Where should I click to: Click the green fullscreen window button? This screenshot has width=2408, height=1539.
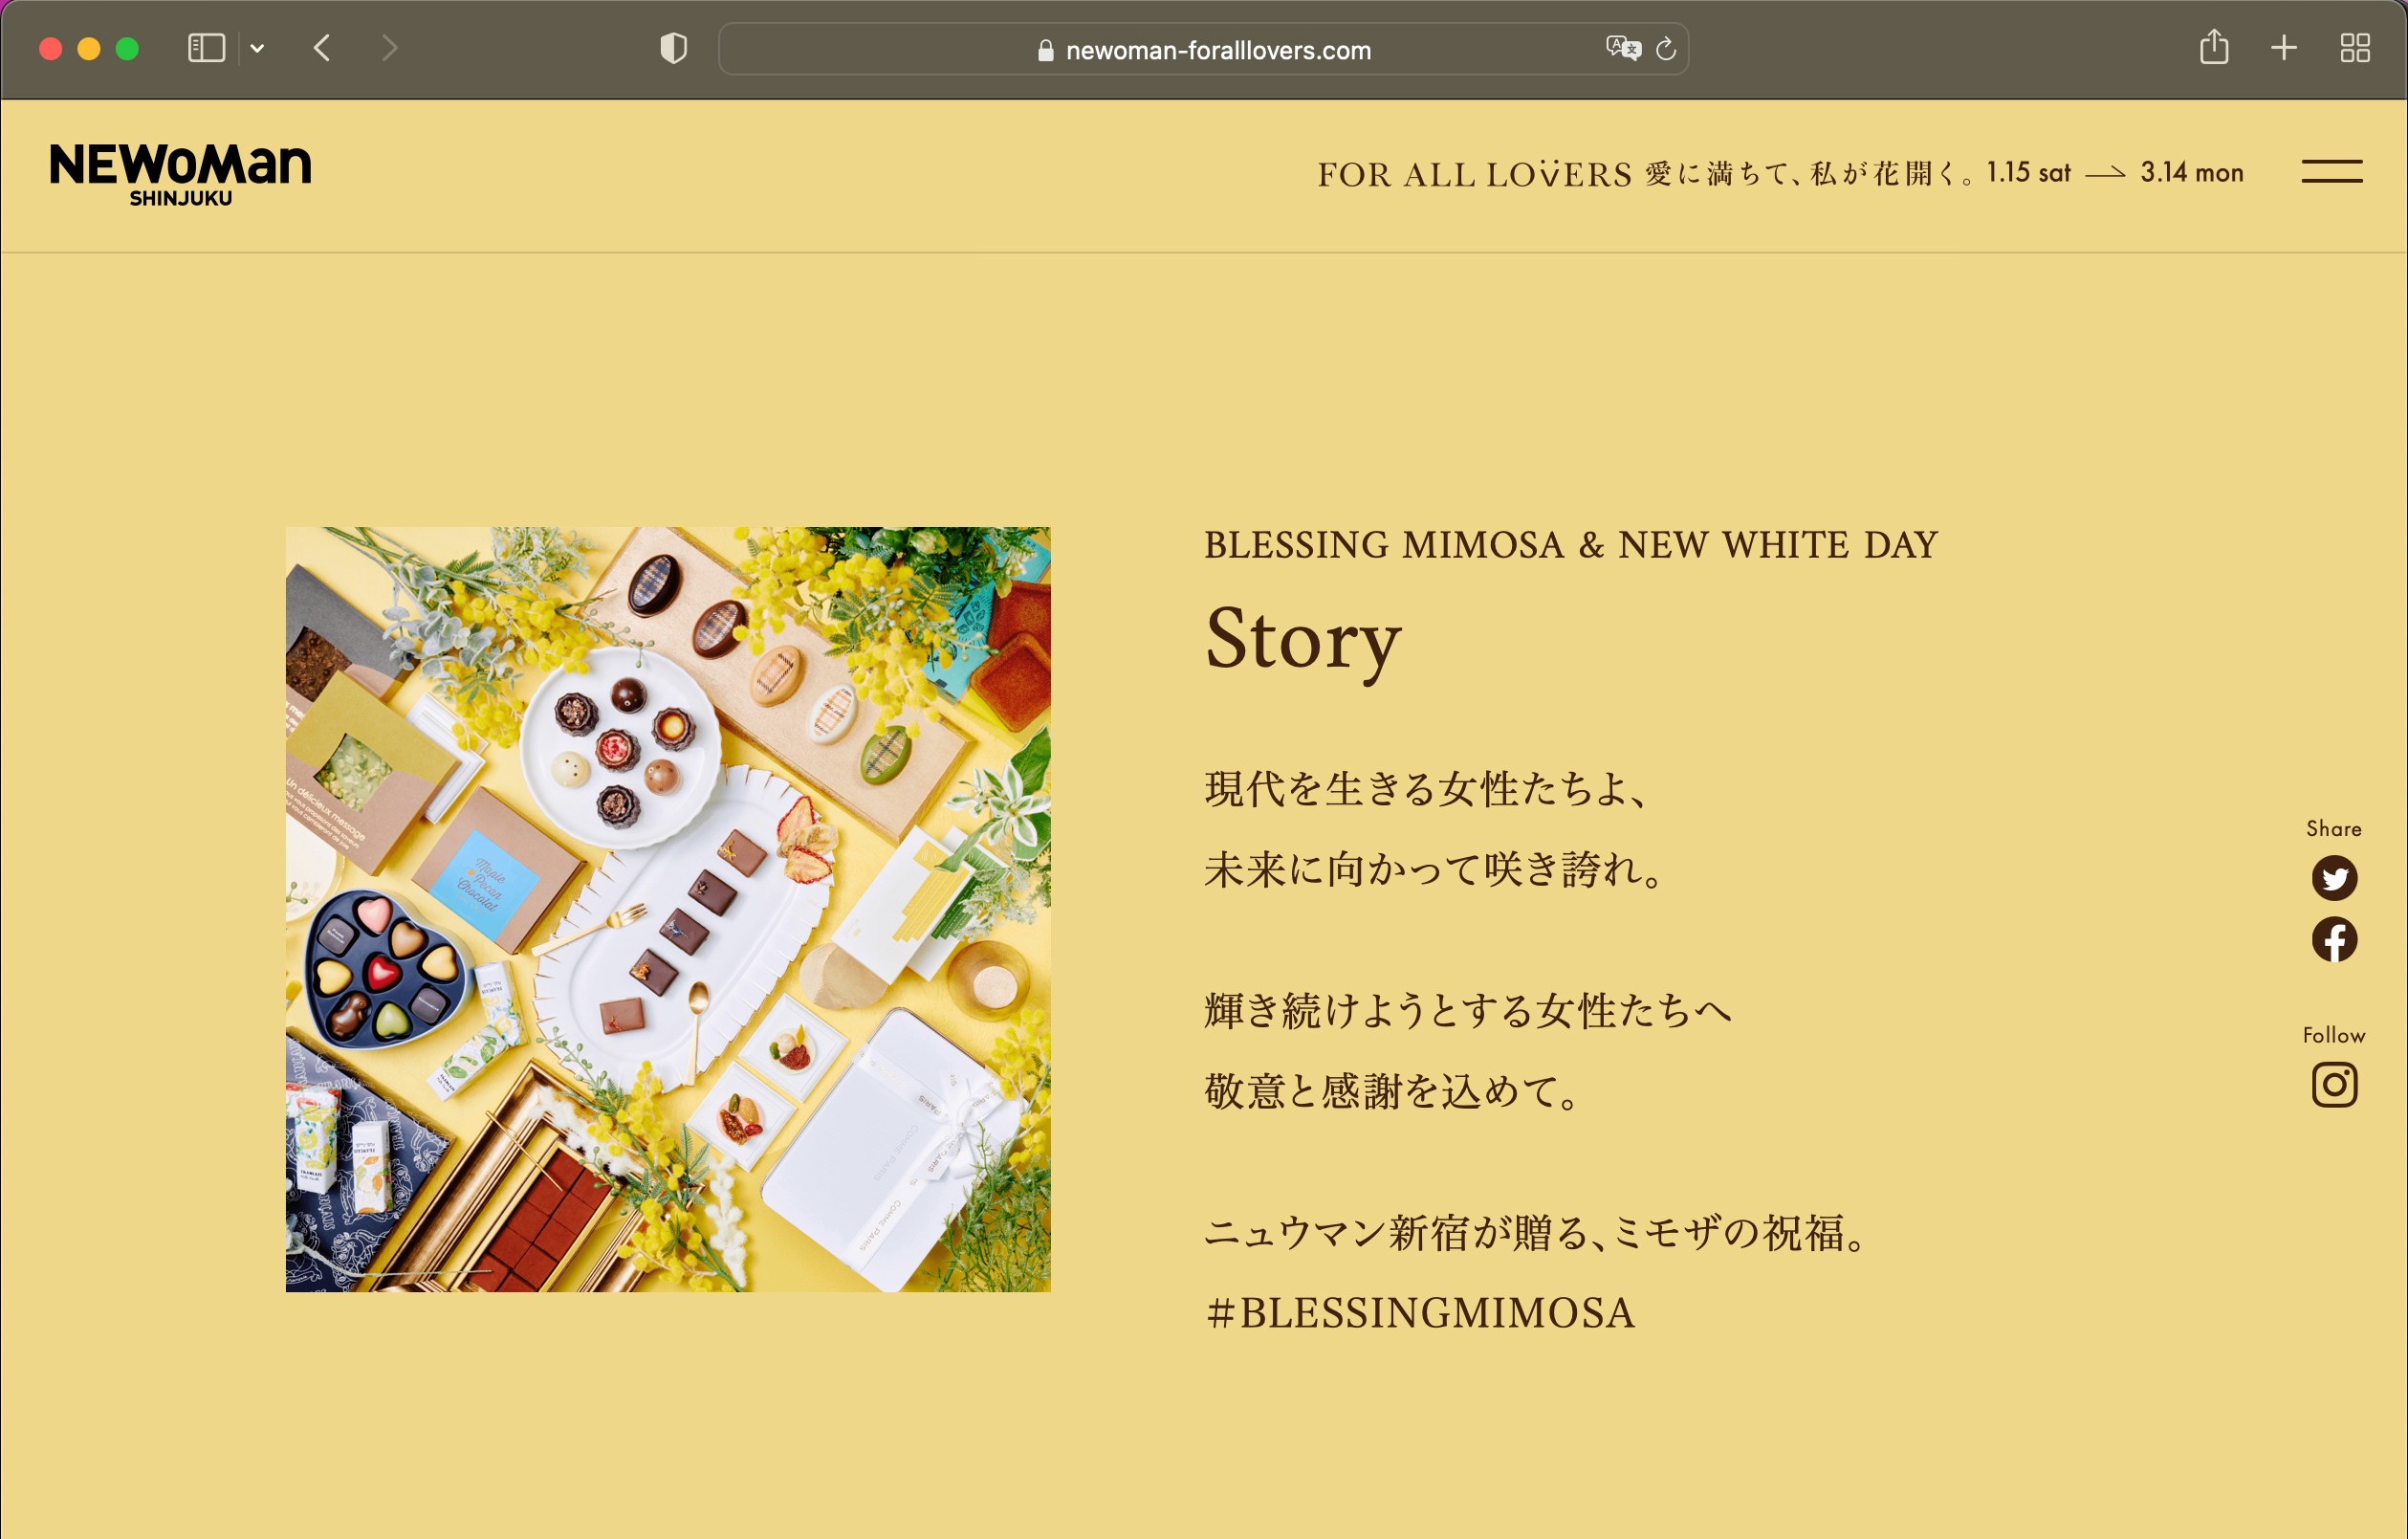coord(127,49)
